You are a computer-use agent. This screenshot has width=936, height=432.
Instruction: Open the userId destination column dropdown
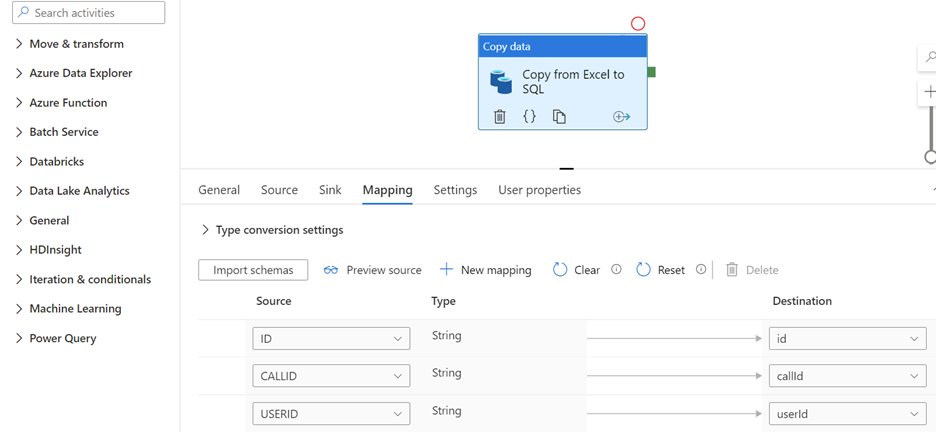click(x=847, y=414)
